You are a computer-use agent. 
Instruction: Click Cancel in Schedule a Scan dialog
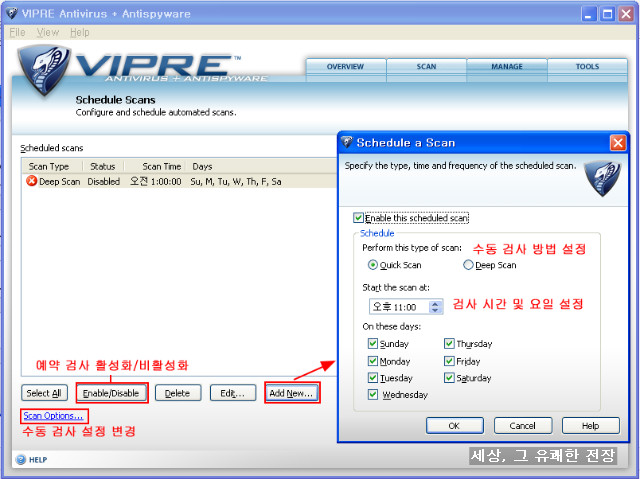(x=522, y=426)
